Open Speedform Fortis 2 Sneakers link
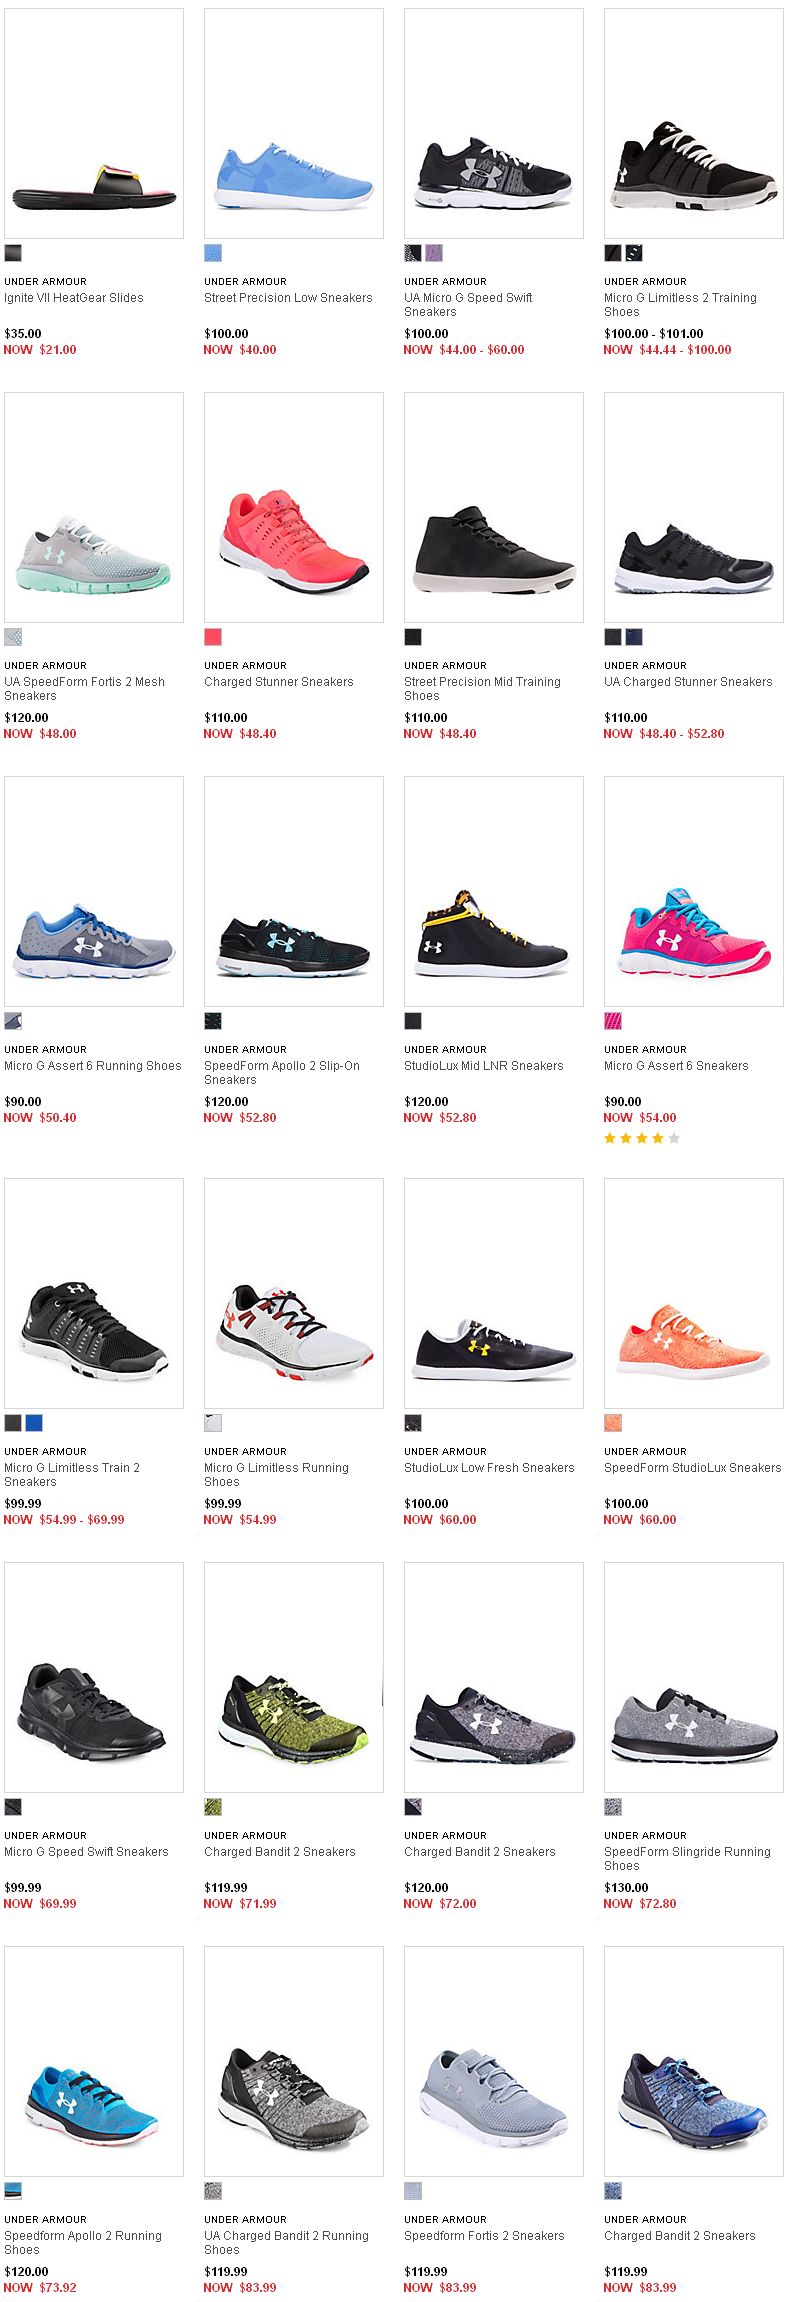This screenshot has height=2302, width=789. [x=484, y=2236]
